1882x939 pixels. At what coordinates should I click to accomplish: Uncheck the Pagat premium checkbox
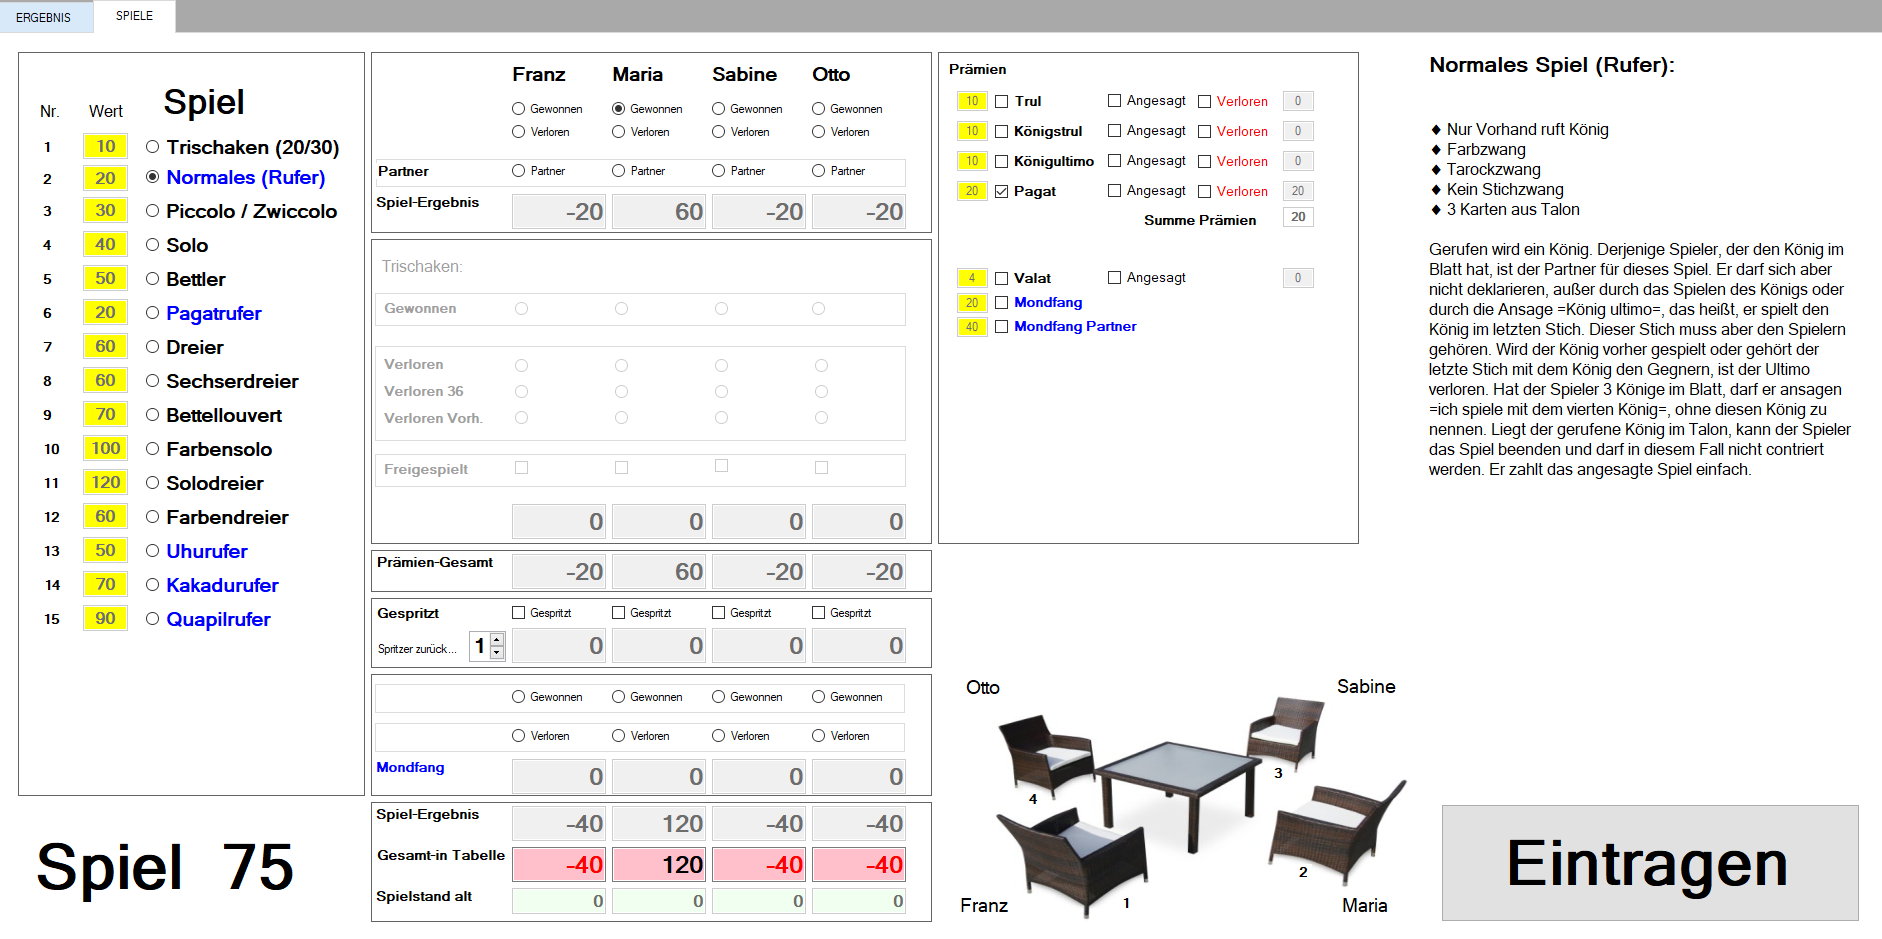point(1001,191)
